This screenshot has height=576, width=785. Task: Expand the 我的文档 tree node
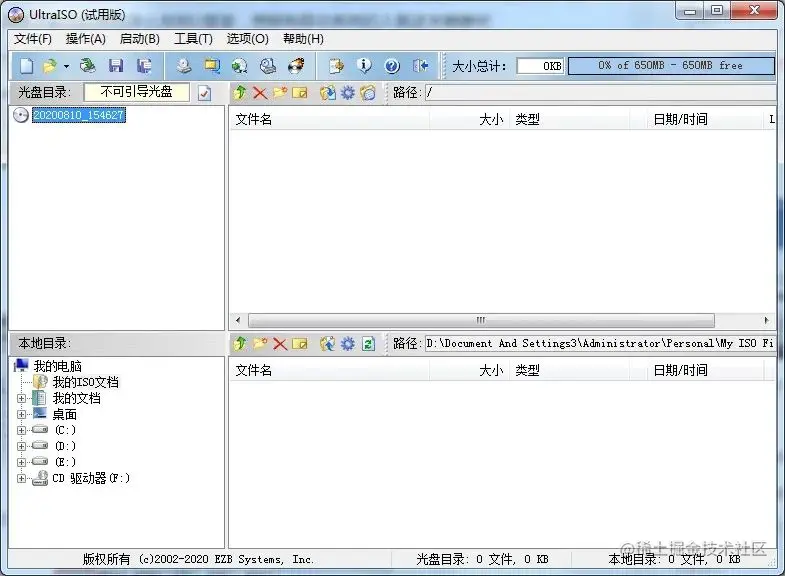pyautogui.click(x=22, y=398)
